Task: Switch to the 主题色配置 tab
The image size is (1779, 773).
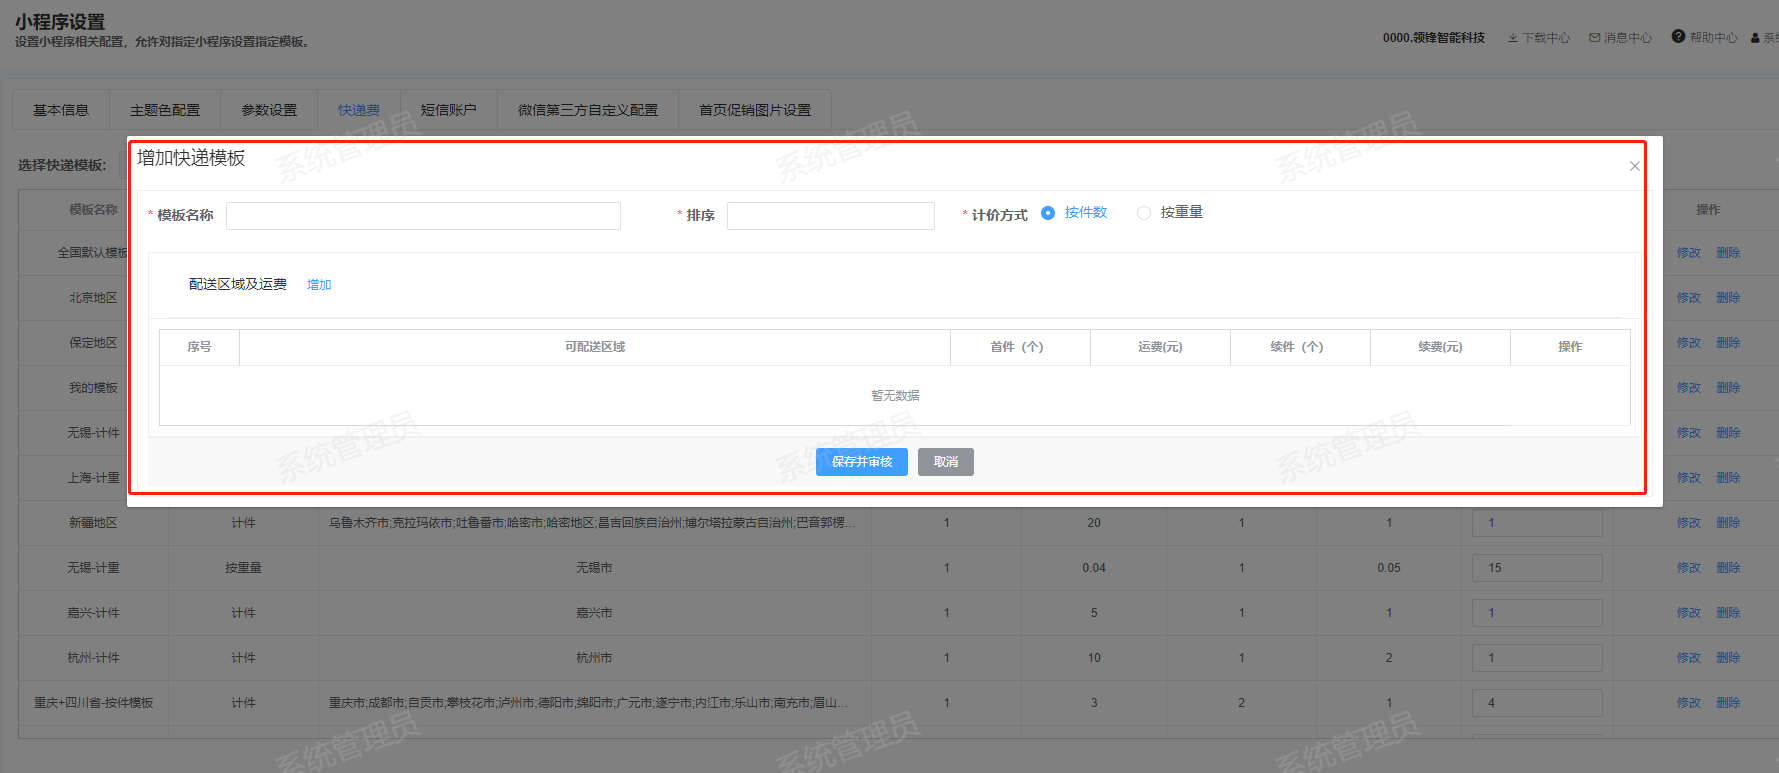Action: (165, 110)
